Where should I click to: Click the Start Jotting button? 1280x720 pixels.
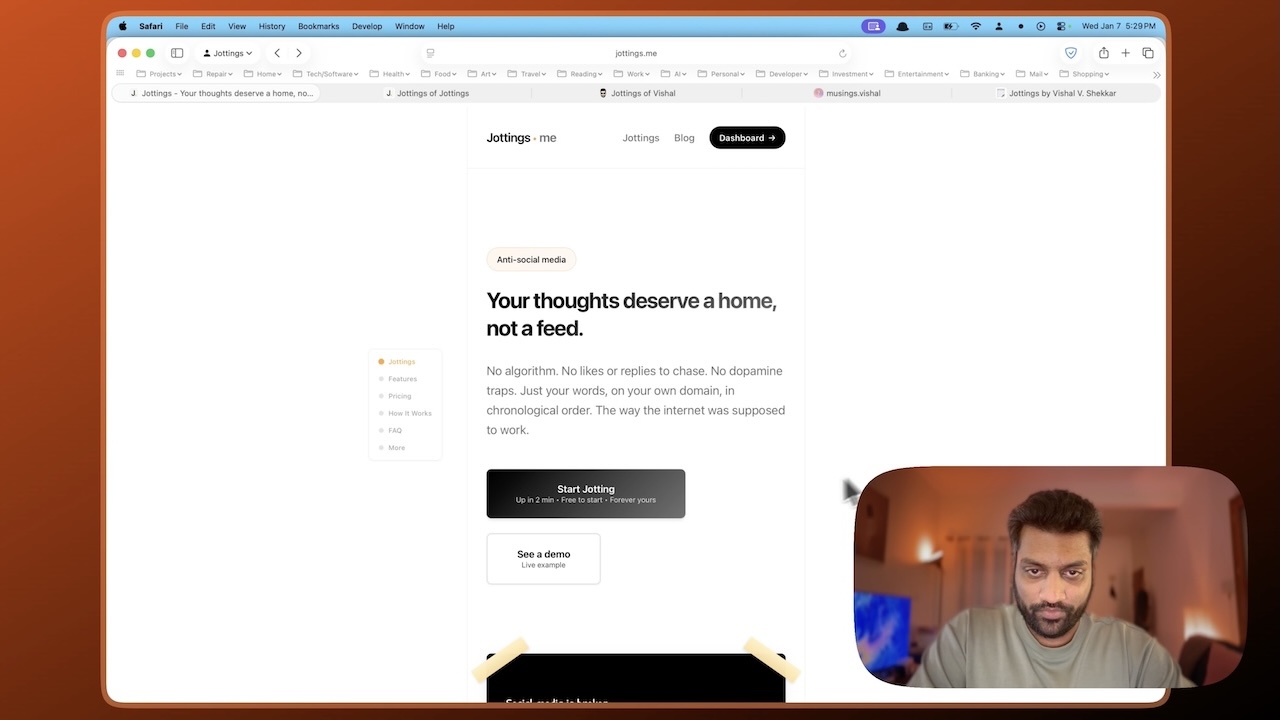pos(585,493)
